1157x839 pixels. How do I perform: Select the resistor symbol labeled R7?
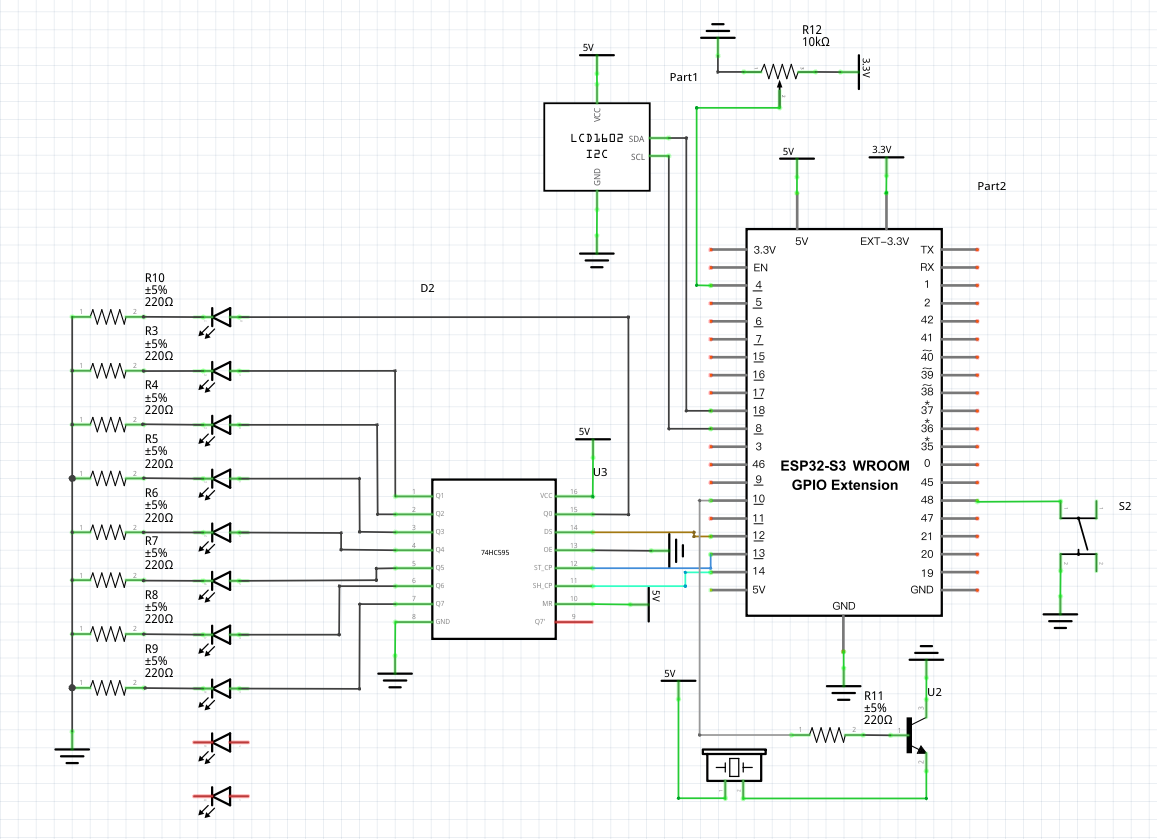pyautogui.click(x=108, y=580)
